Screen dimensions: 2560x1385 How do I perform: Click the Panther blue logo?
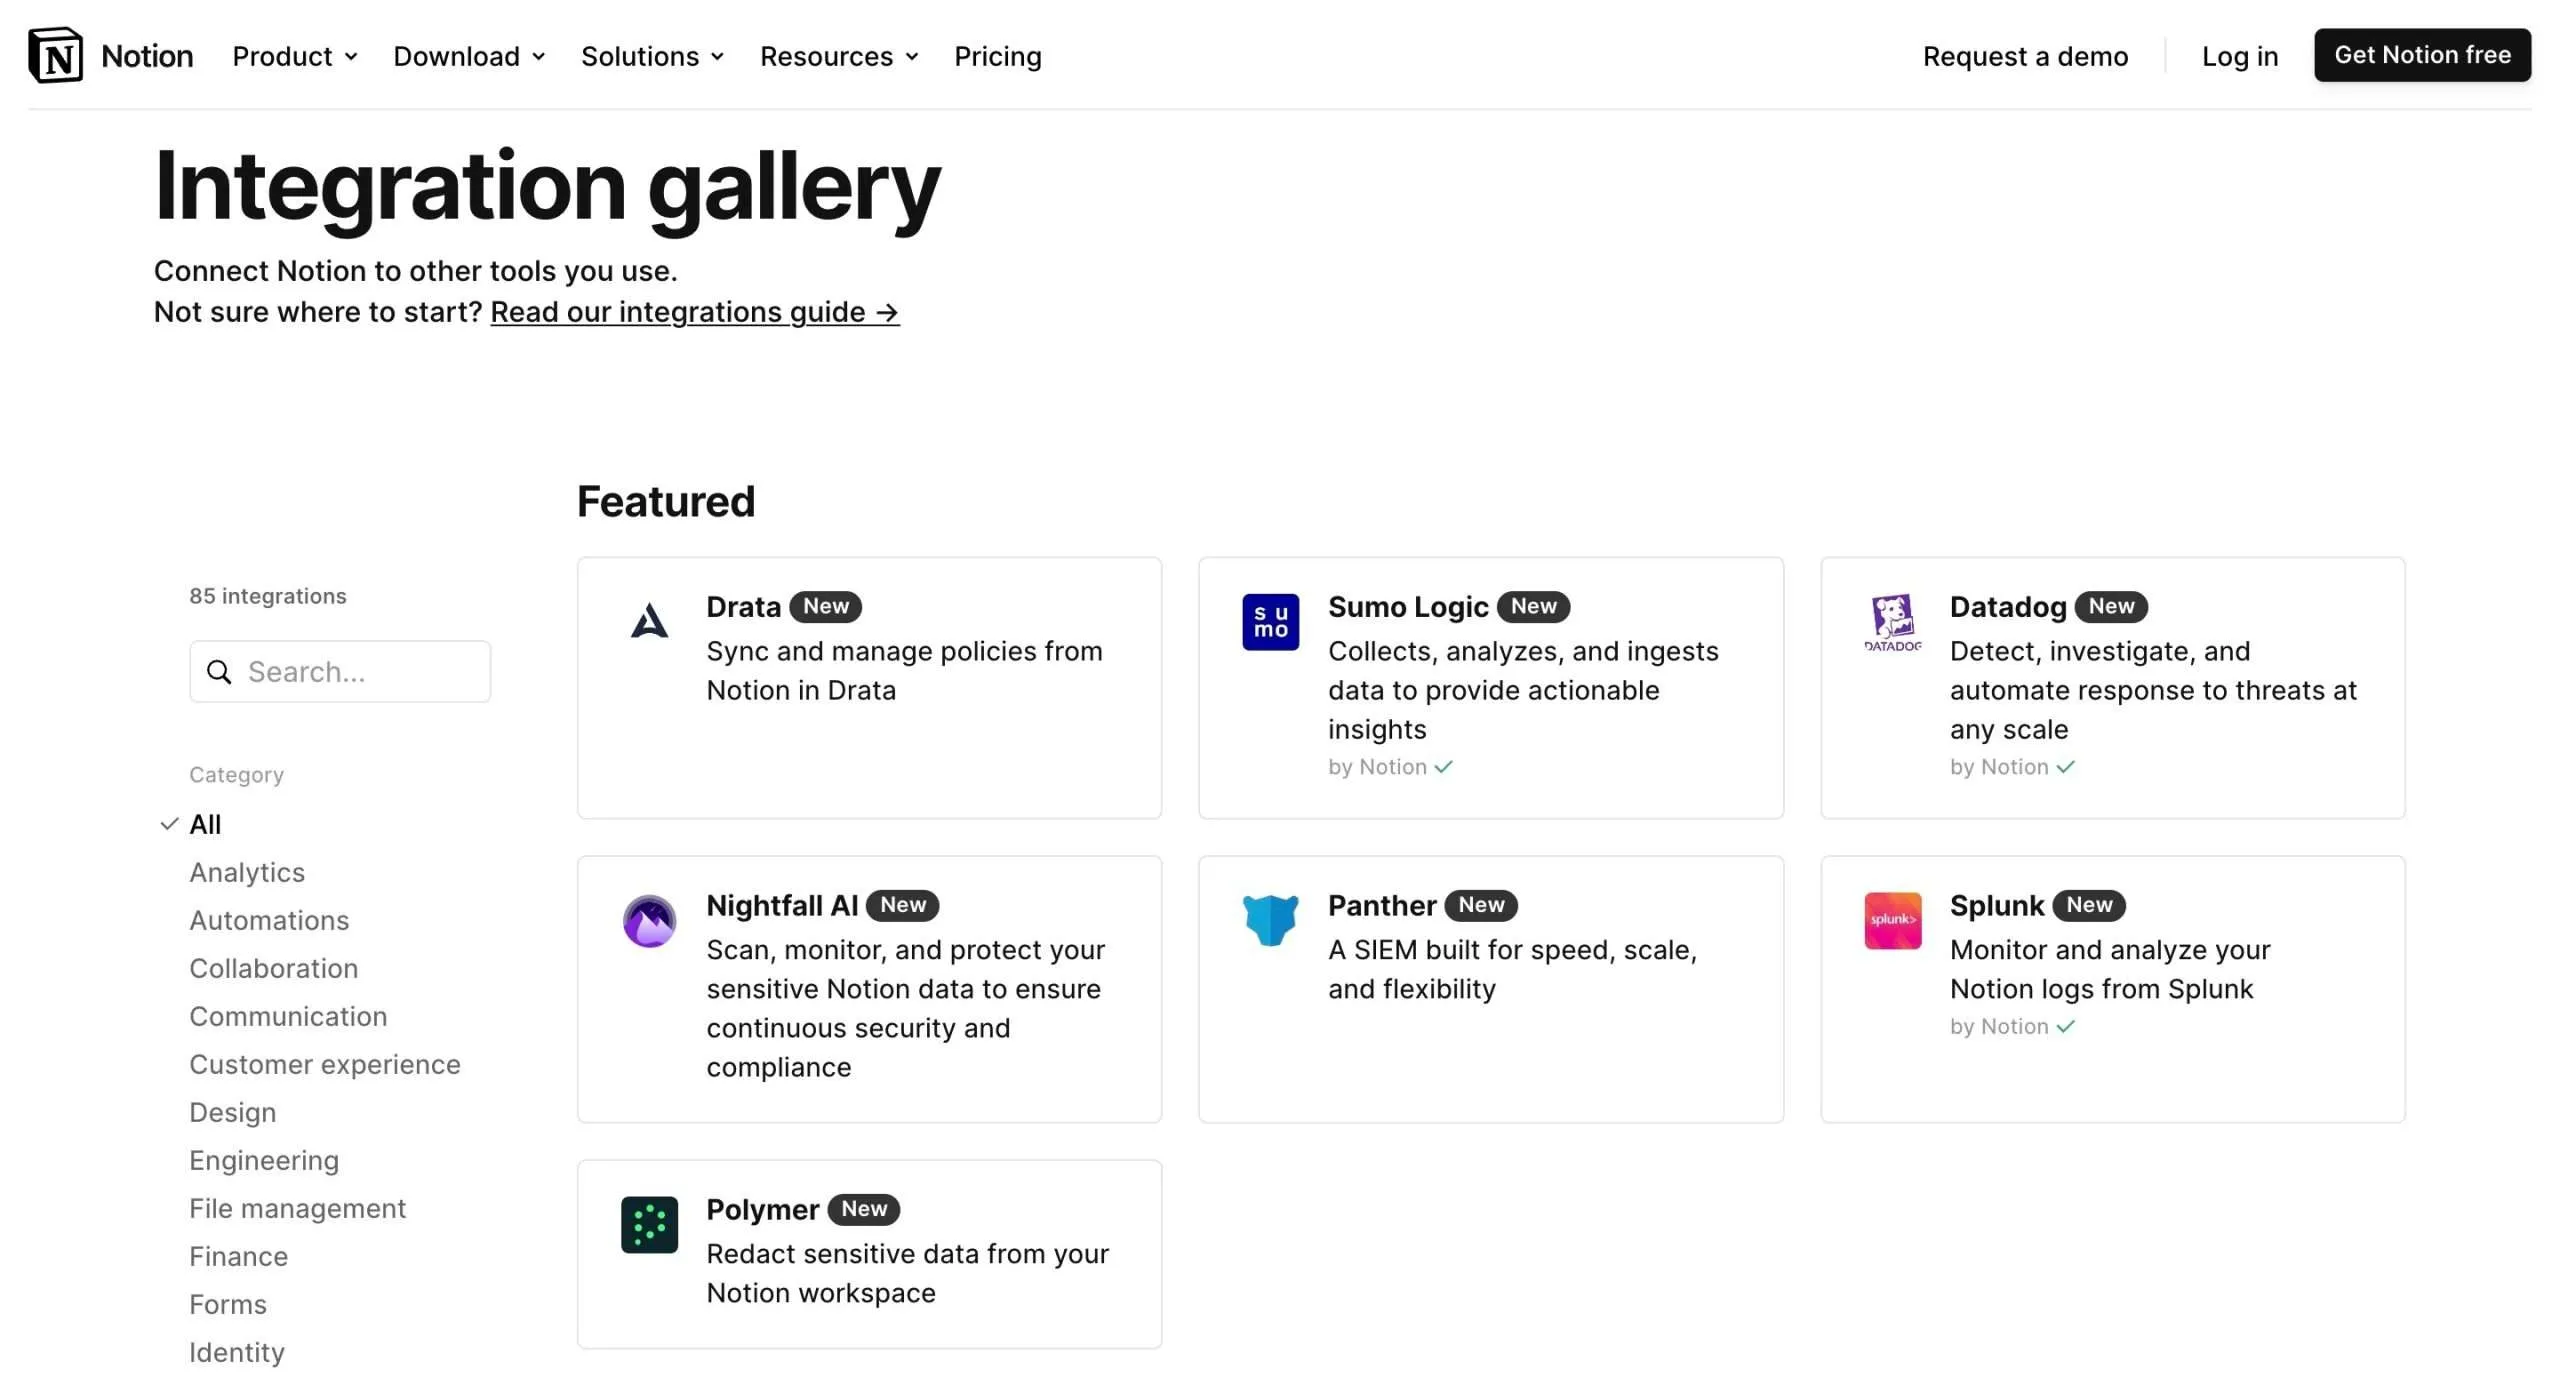pyautogui.click(x=1270, y=920)
